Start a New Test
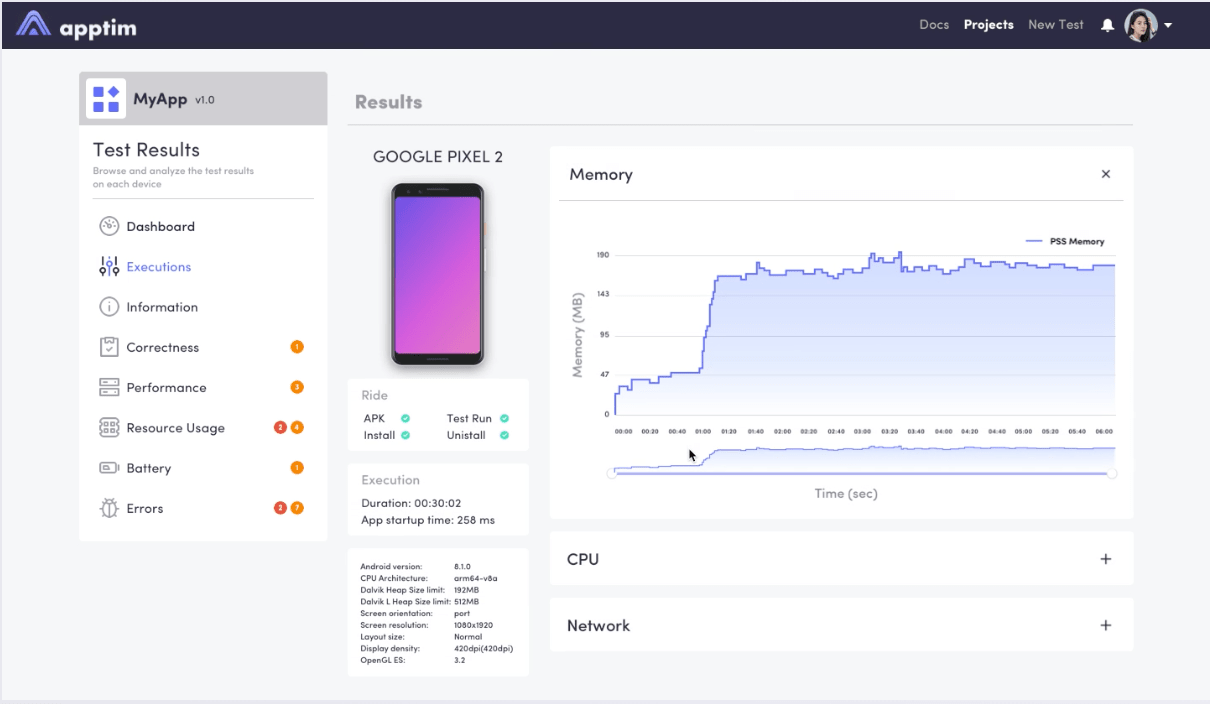The height and width of the screenshot is (704, 1210). coord(1055,24)
